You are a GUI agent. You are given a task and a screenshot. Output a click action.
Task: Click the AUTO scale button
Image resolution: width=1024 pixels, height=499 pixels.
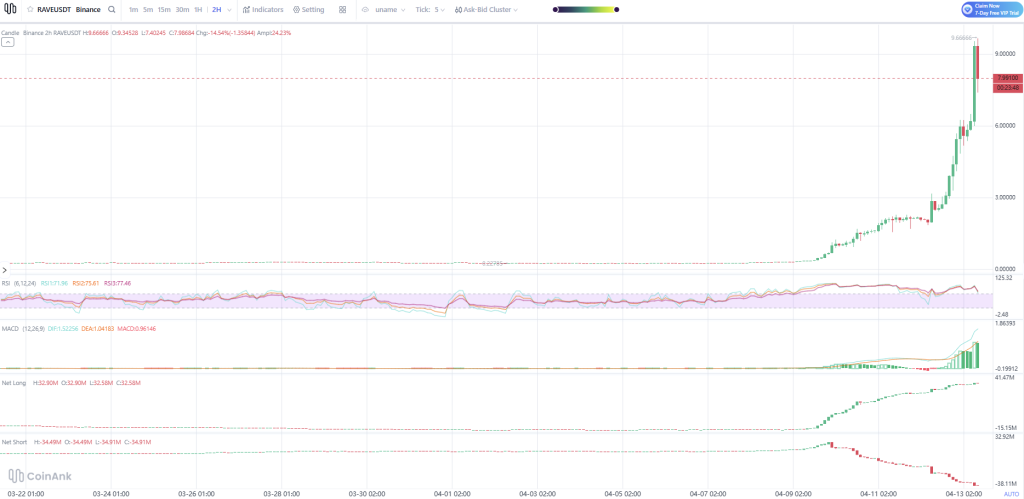[1010, 493]
